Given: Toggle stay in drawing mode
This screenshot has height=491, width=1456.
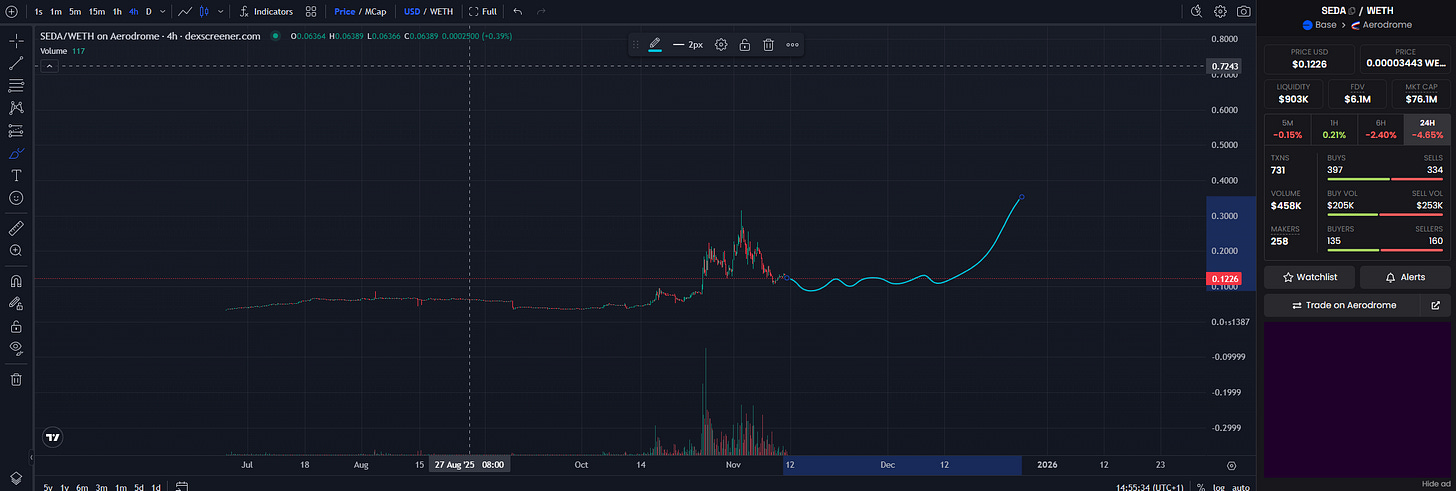Looking at the screenshot, I should [16, 303].
